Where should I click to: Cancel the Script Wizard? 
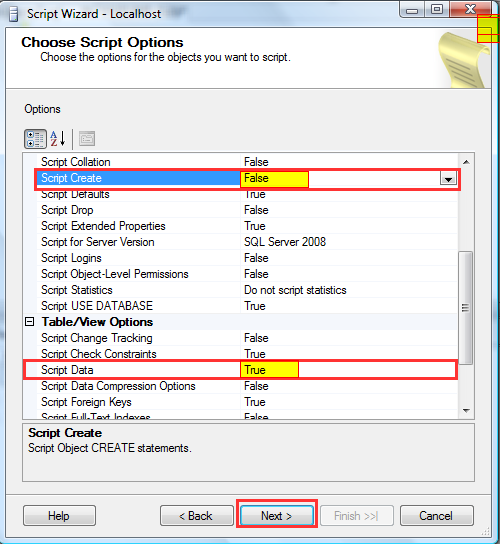tap(437, 516)
